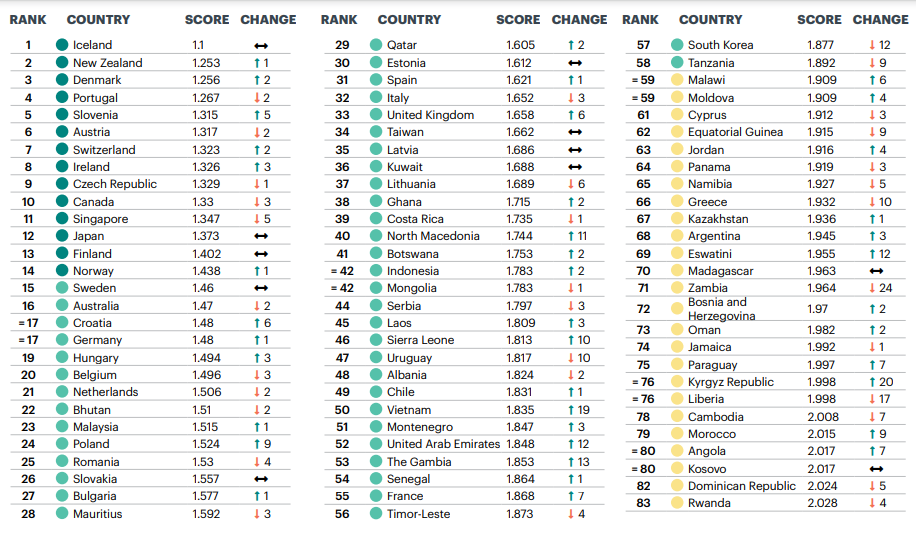Image resolution: width=916 pixels, height=537 pixels.
Task: Click the no-change arrow in Iceland's row
Action: tap(261, 46)
